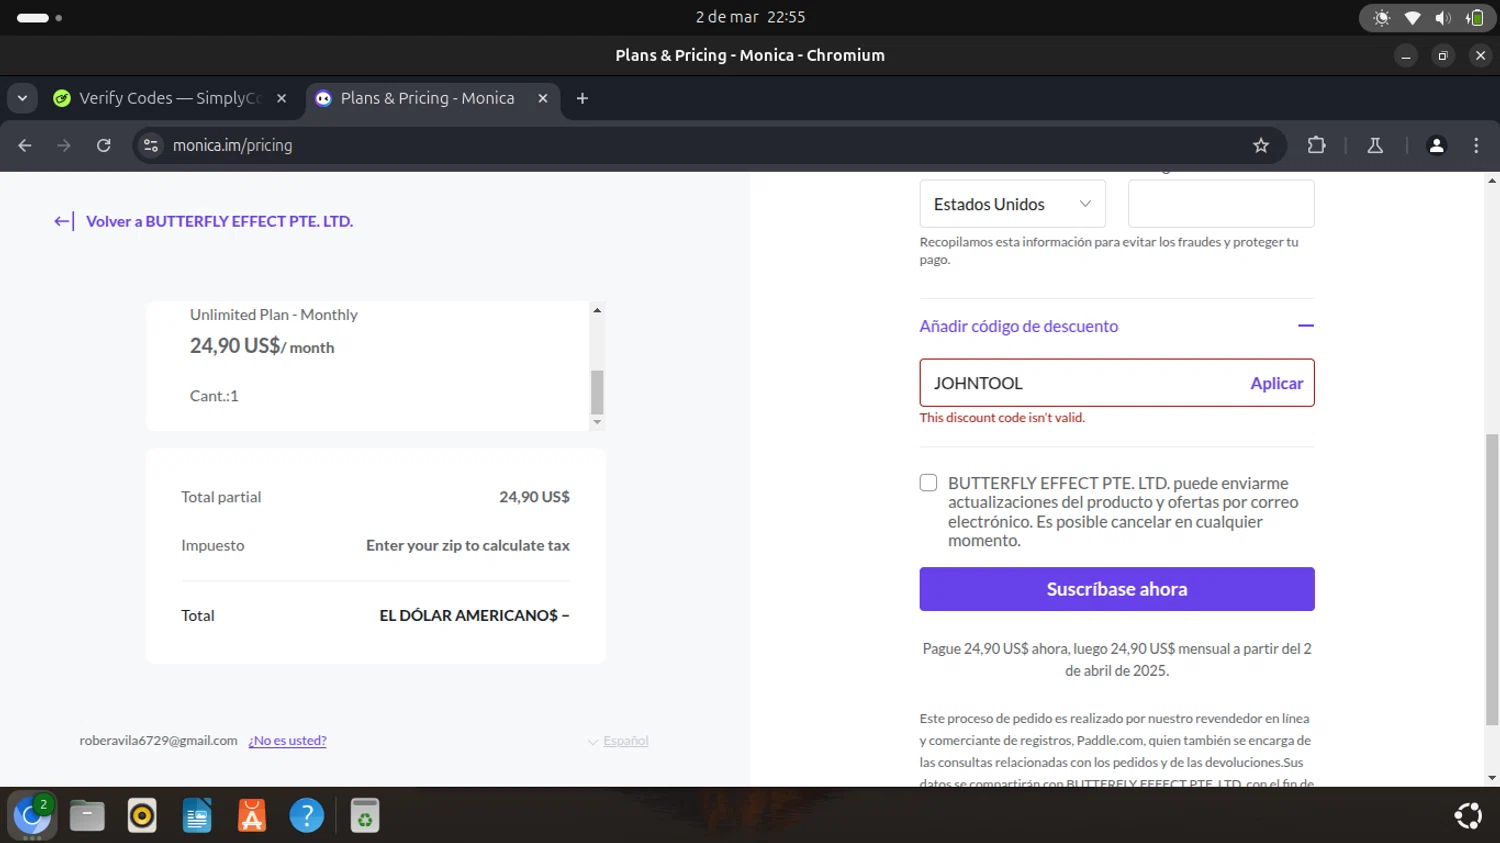Reload the Monica pricing page
The height and width of the screenshot is (843, 1500).
click(103, 145)
